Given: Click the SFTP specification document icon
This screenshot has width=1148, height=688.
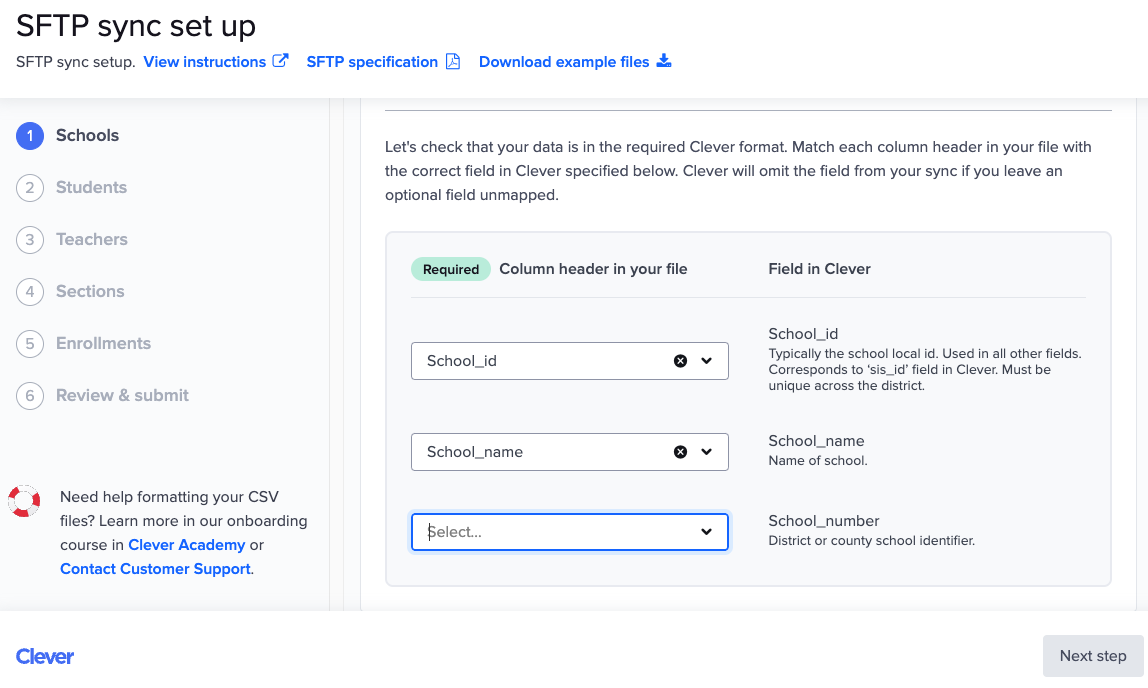Looking at the screenshot, I should [x=454, y=61].
